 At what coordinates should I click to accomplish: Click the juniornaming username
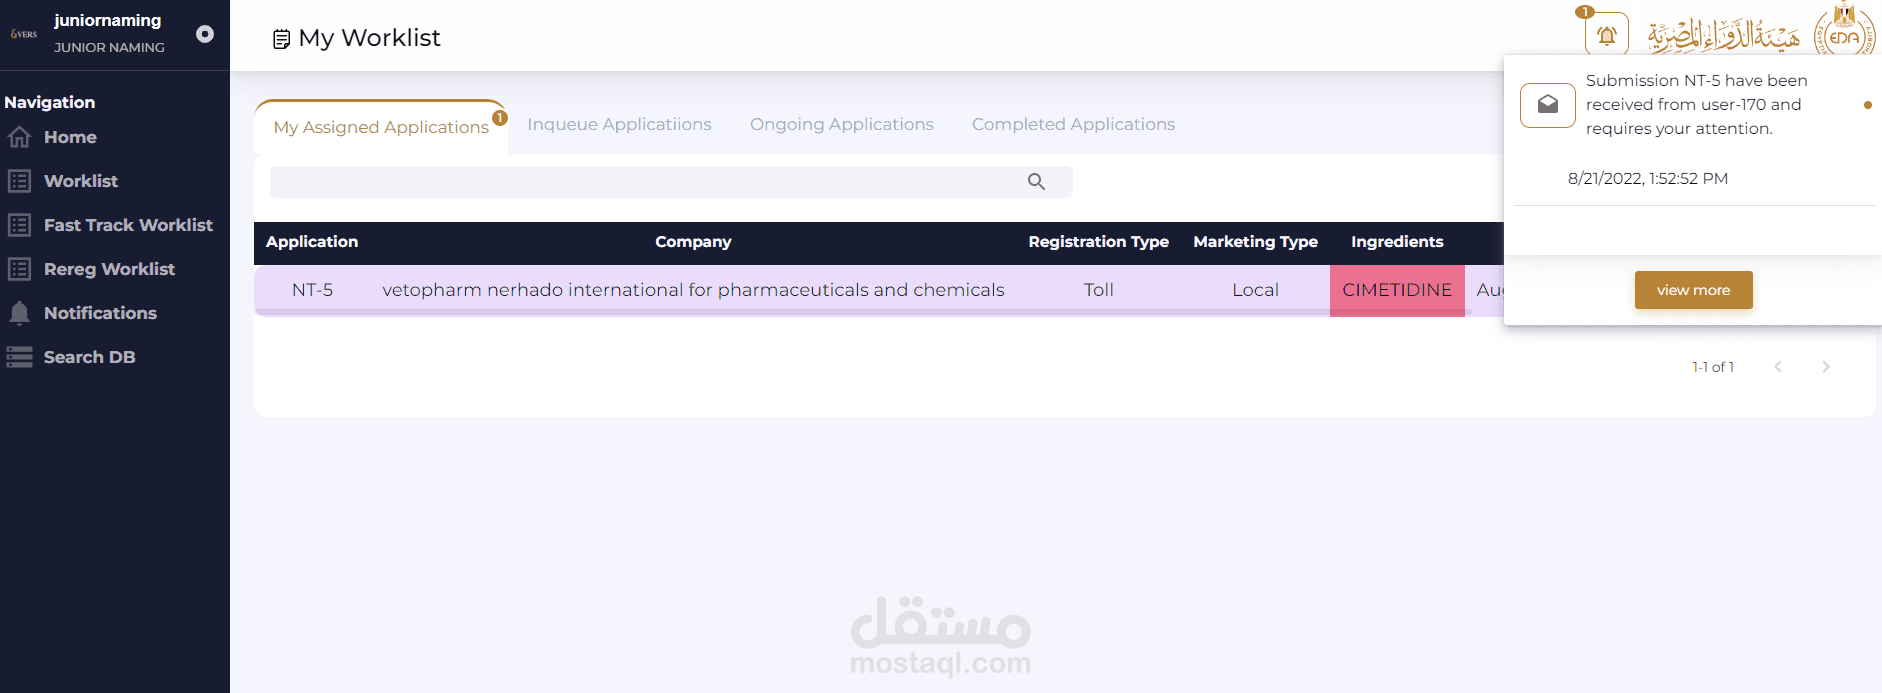107,20
